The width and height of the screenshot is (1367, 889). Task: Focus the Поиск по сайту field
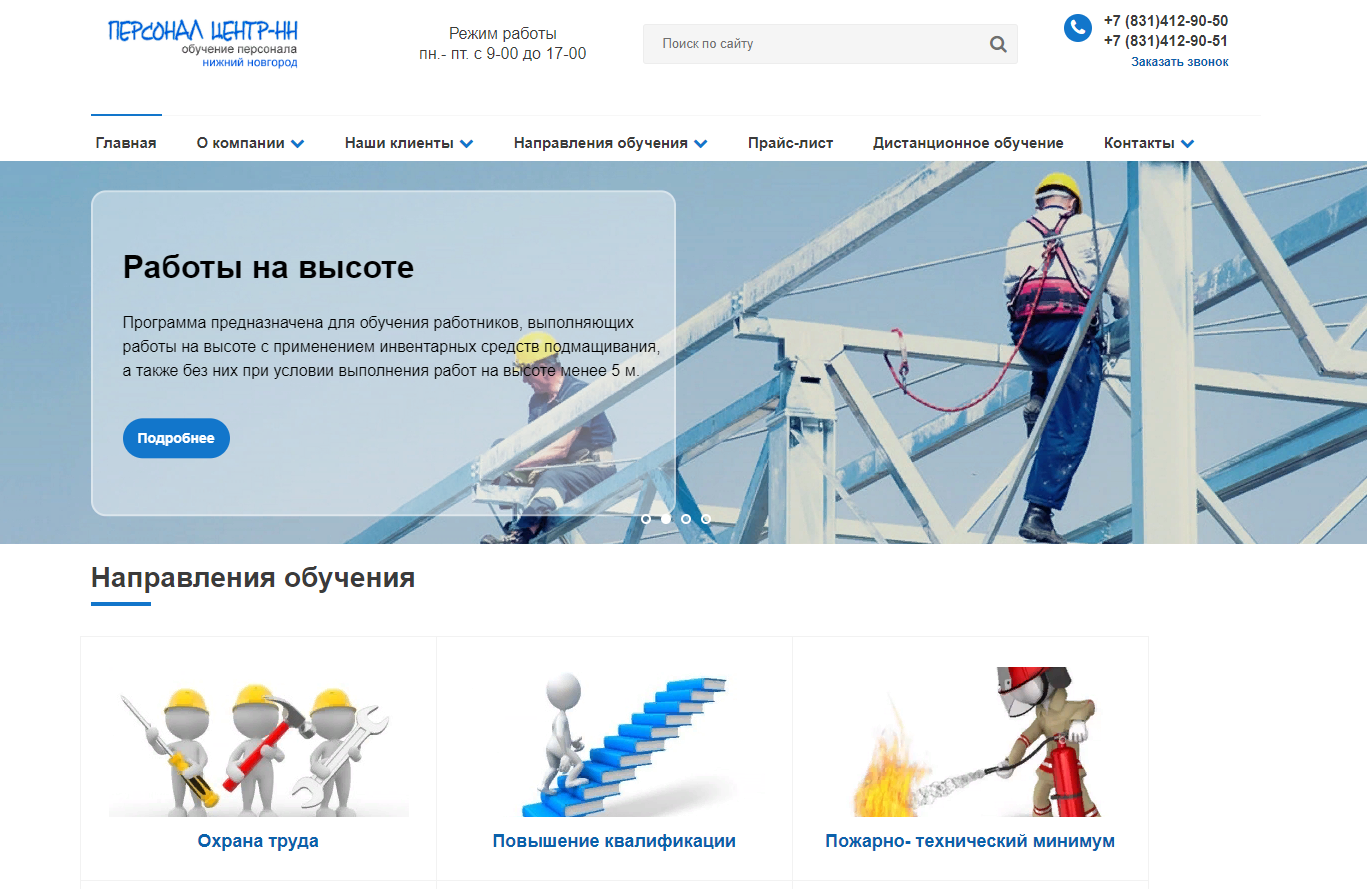[810, 44]
